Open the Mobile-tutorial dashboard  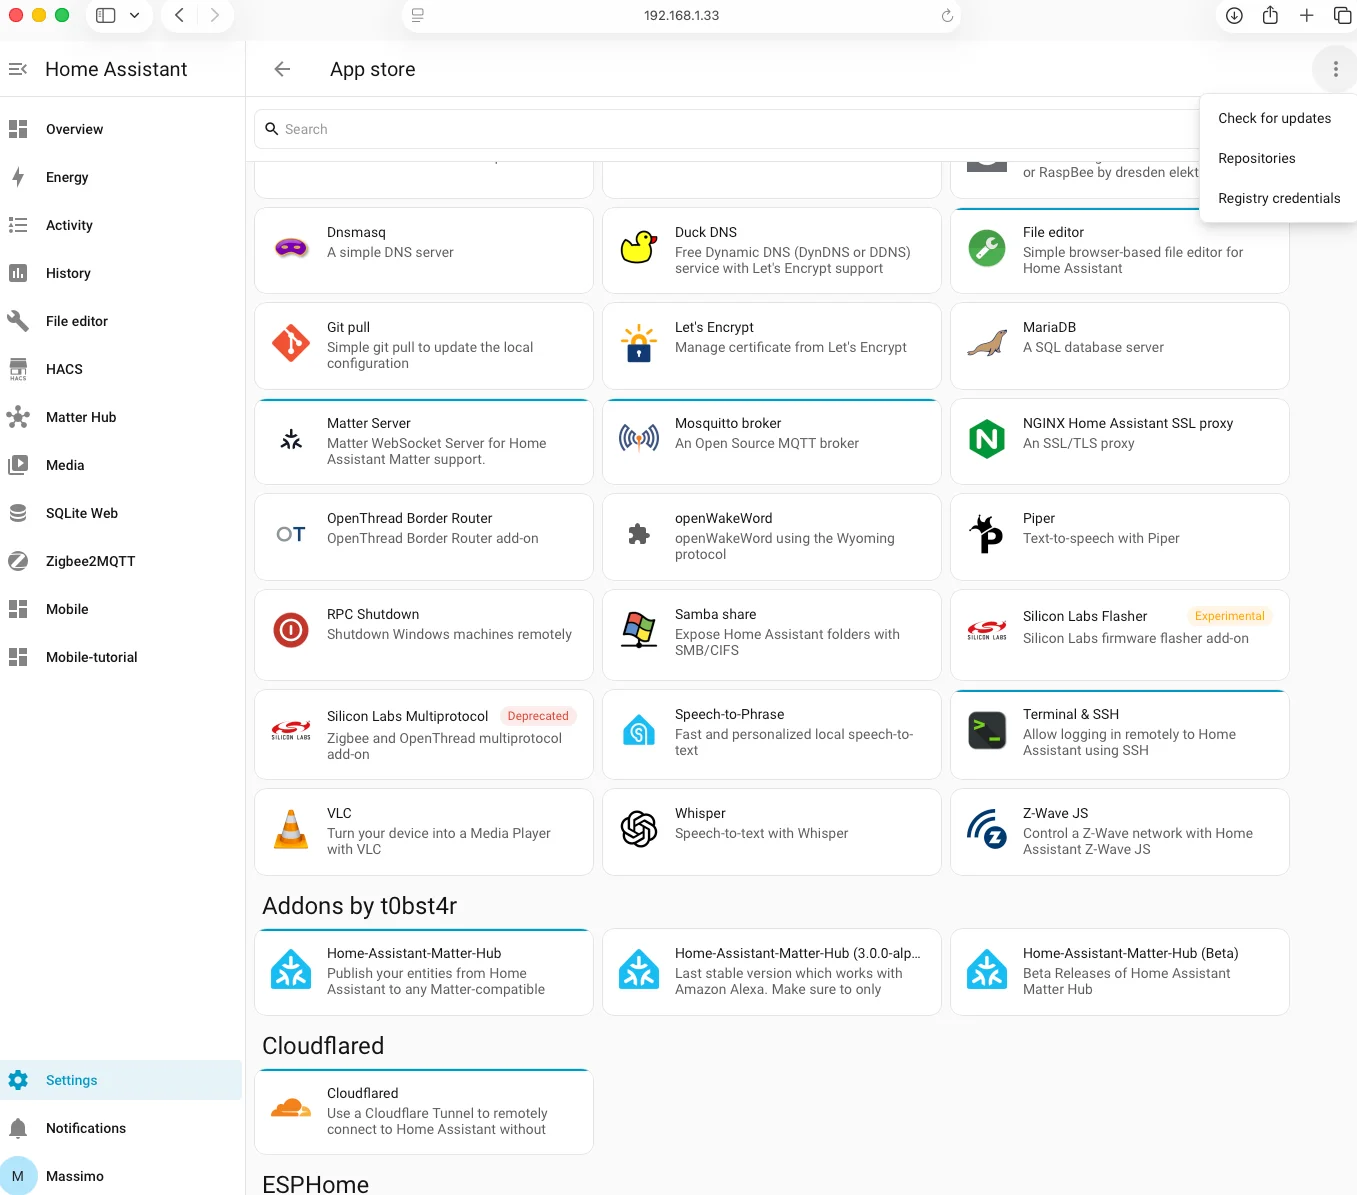pos(121,657)
